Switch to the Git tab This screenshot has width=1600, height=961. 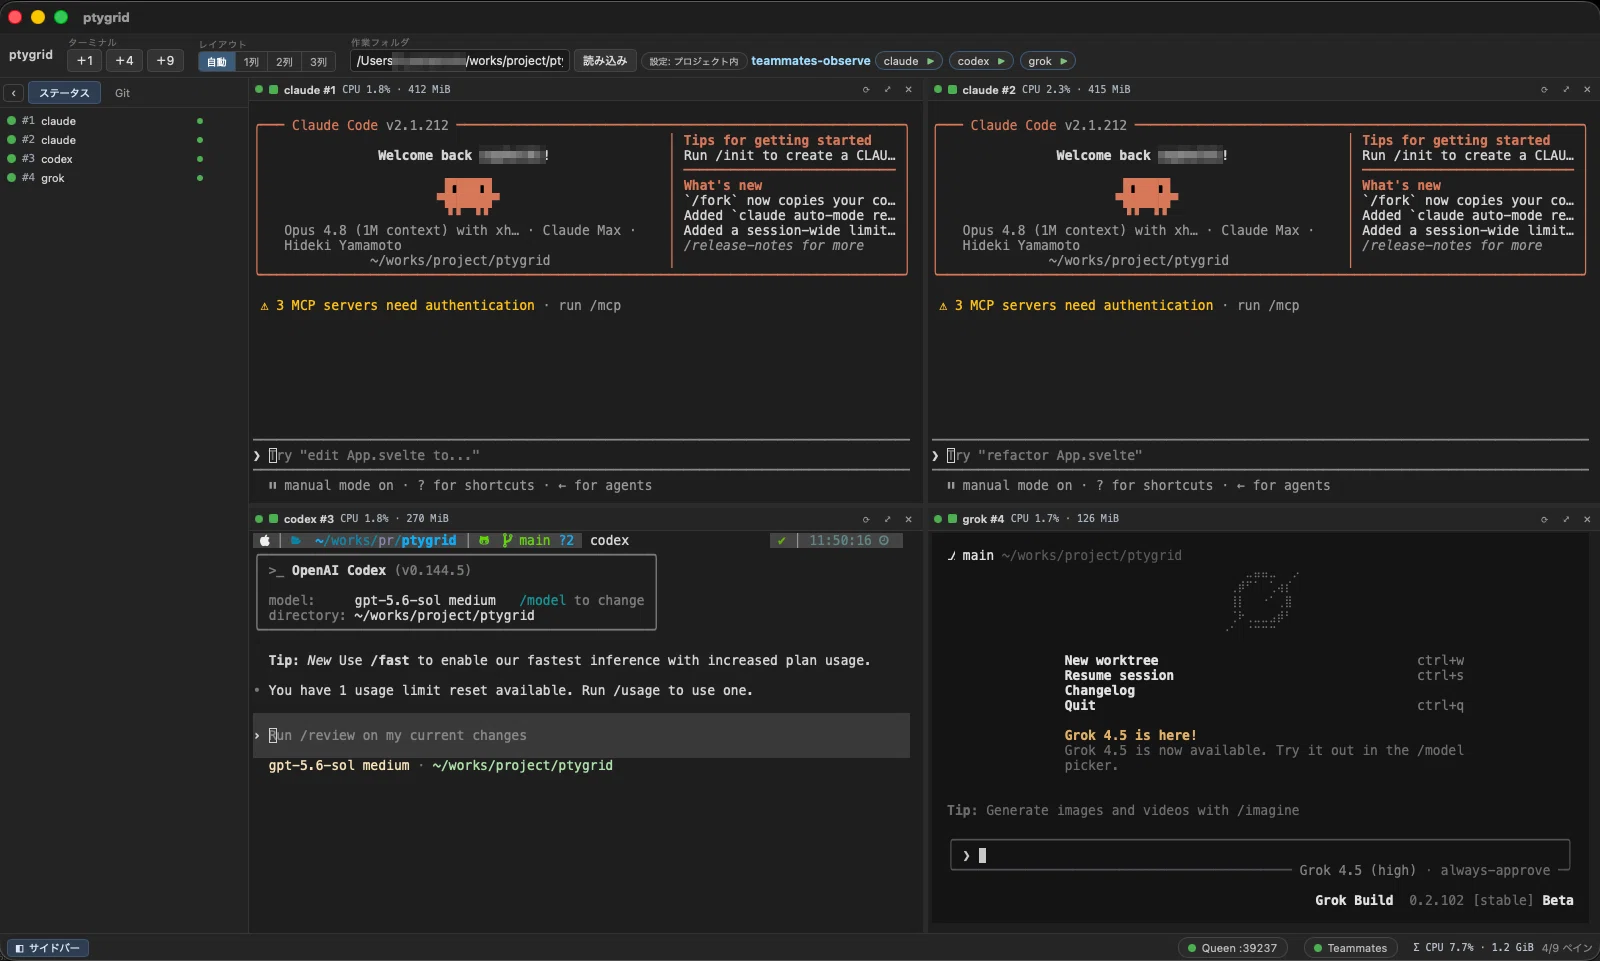coord(122,93)
